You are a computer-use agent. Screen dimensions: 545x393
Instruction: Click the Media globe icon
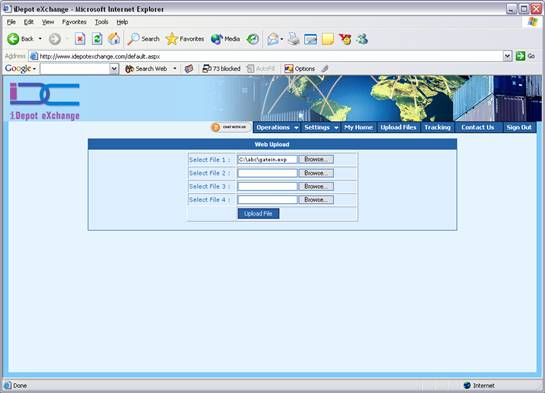point(217,39)
